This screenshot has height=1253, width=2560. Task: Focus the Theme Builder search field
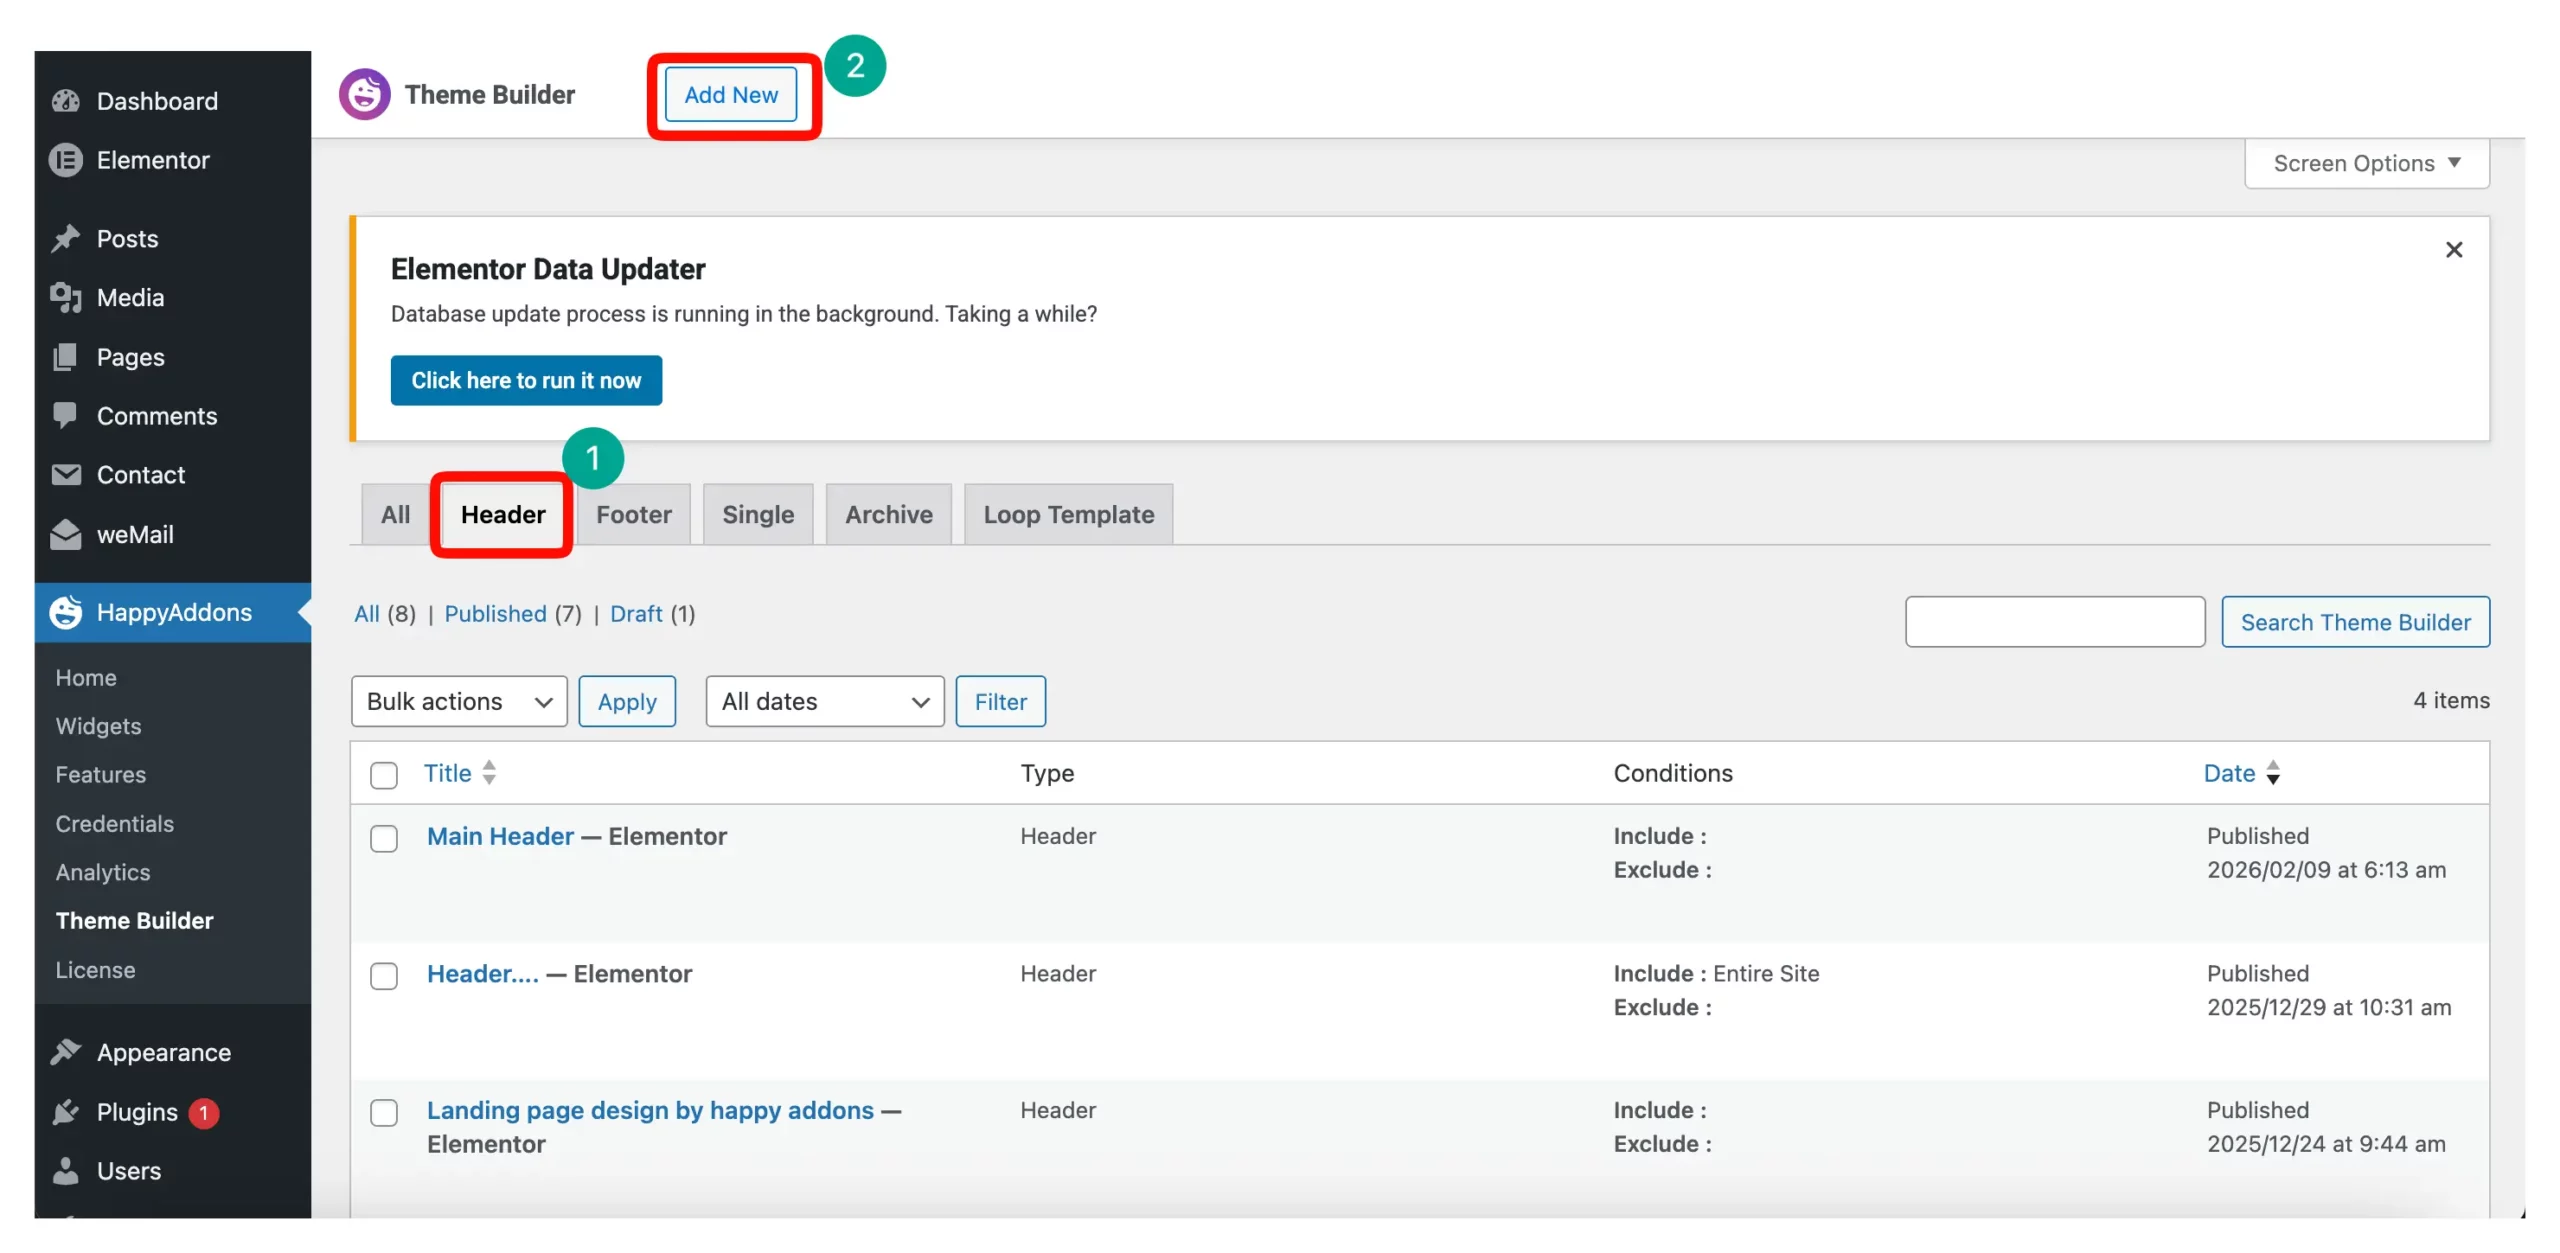[2054, 622]
